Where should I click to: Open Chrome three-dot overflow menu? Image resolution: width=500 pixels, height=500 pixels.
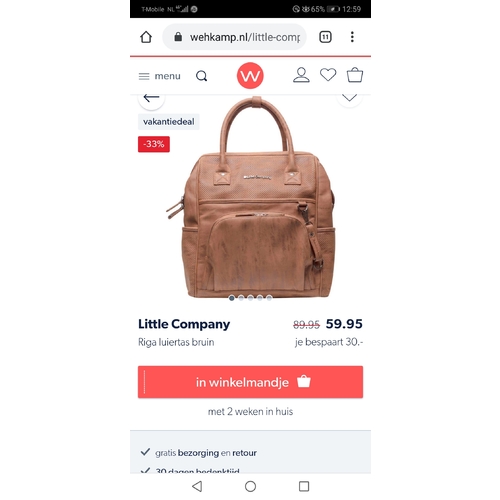tap(352, 37)
